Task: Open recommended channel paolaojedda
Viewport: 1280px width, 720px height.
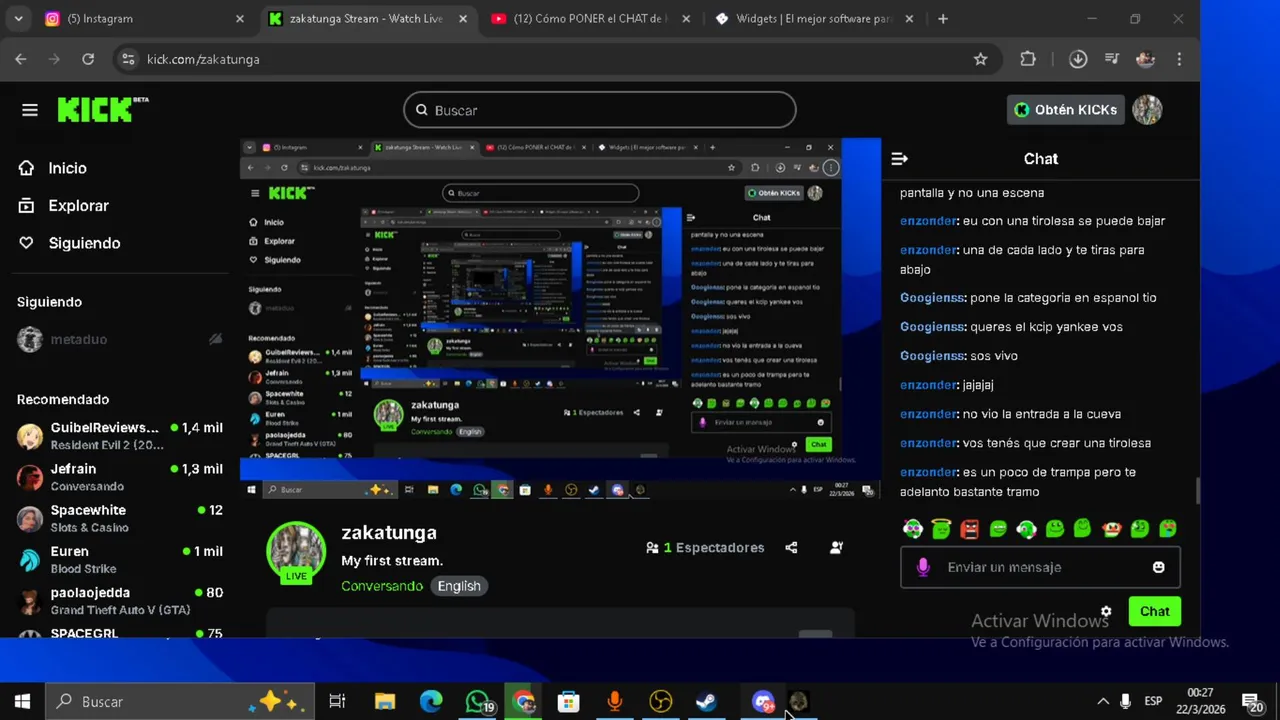Action: (x=120, y=600)
